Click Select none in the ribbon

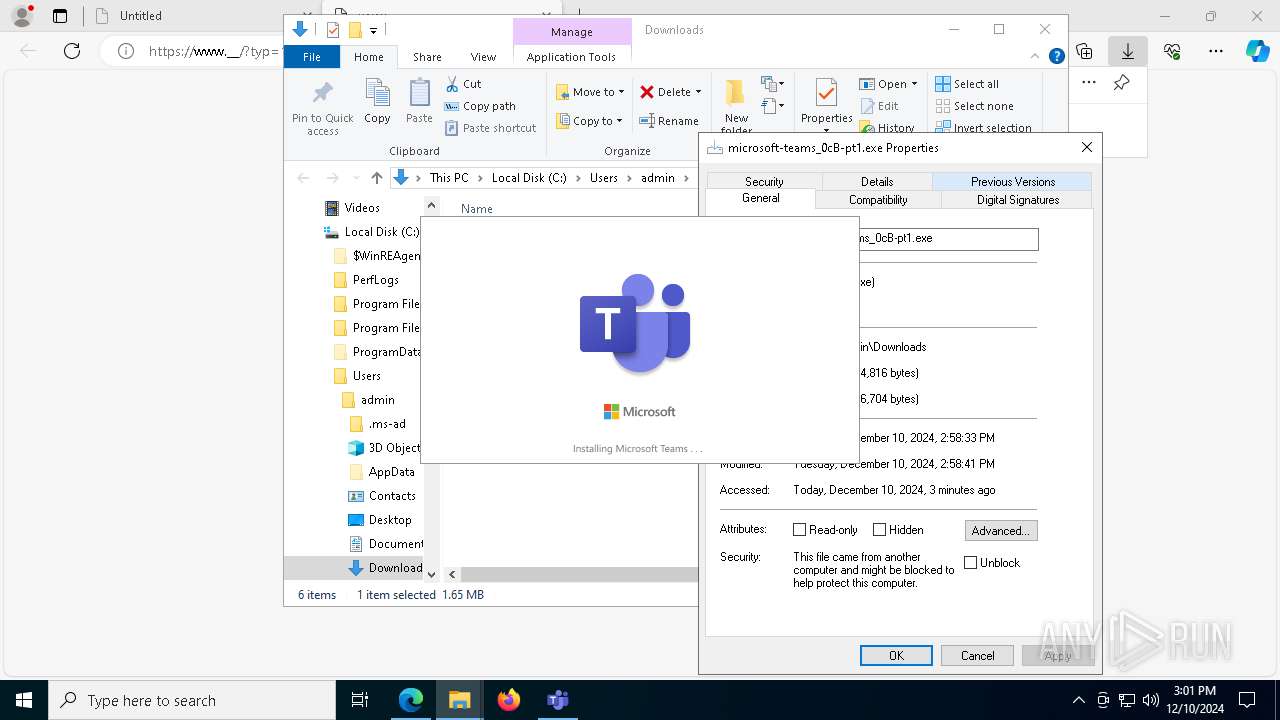[974, 106]
